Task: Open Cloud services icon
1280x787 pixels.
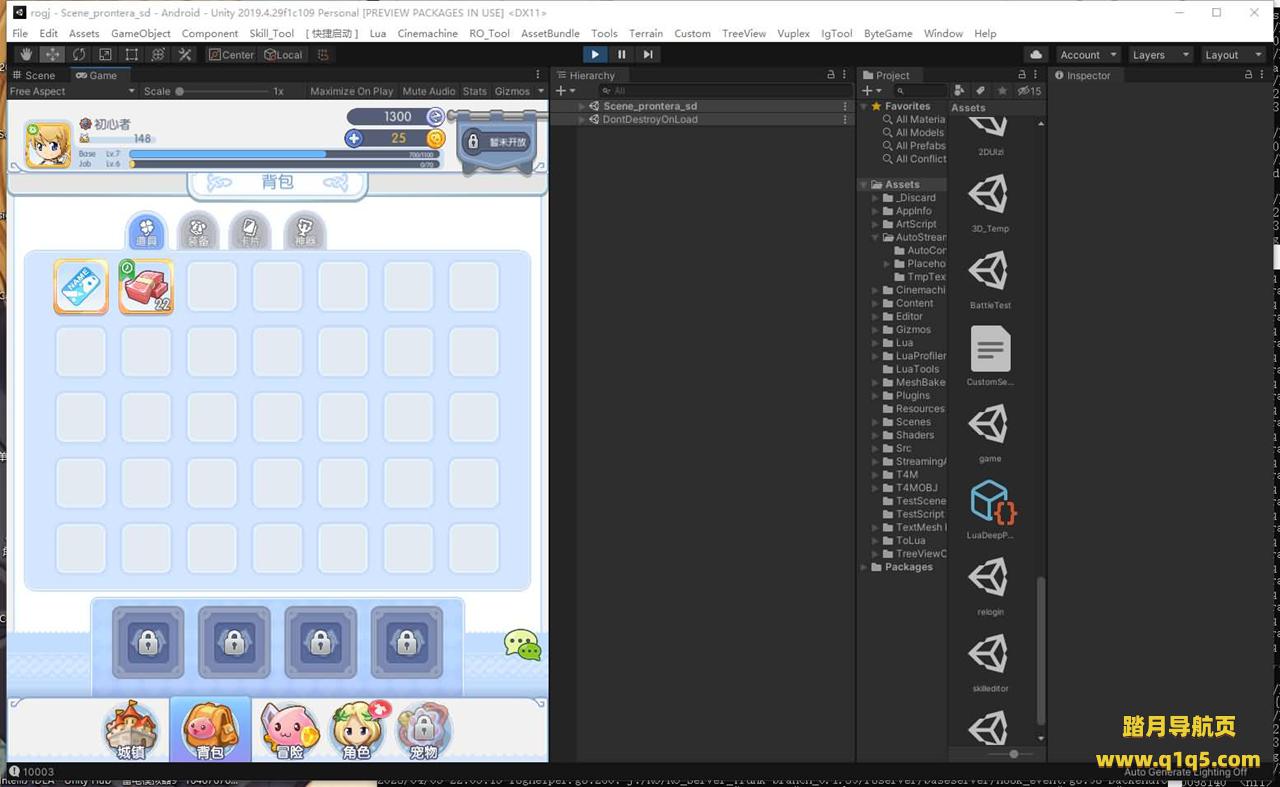Action: [x=1036, y=55]
